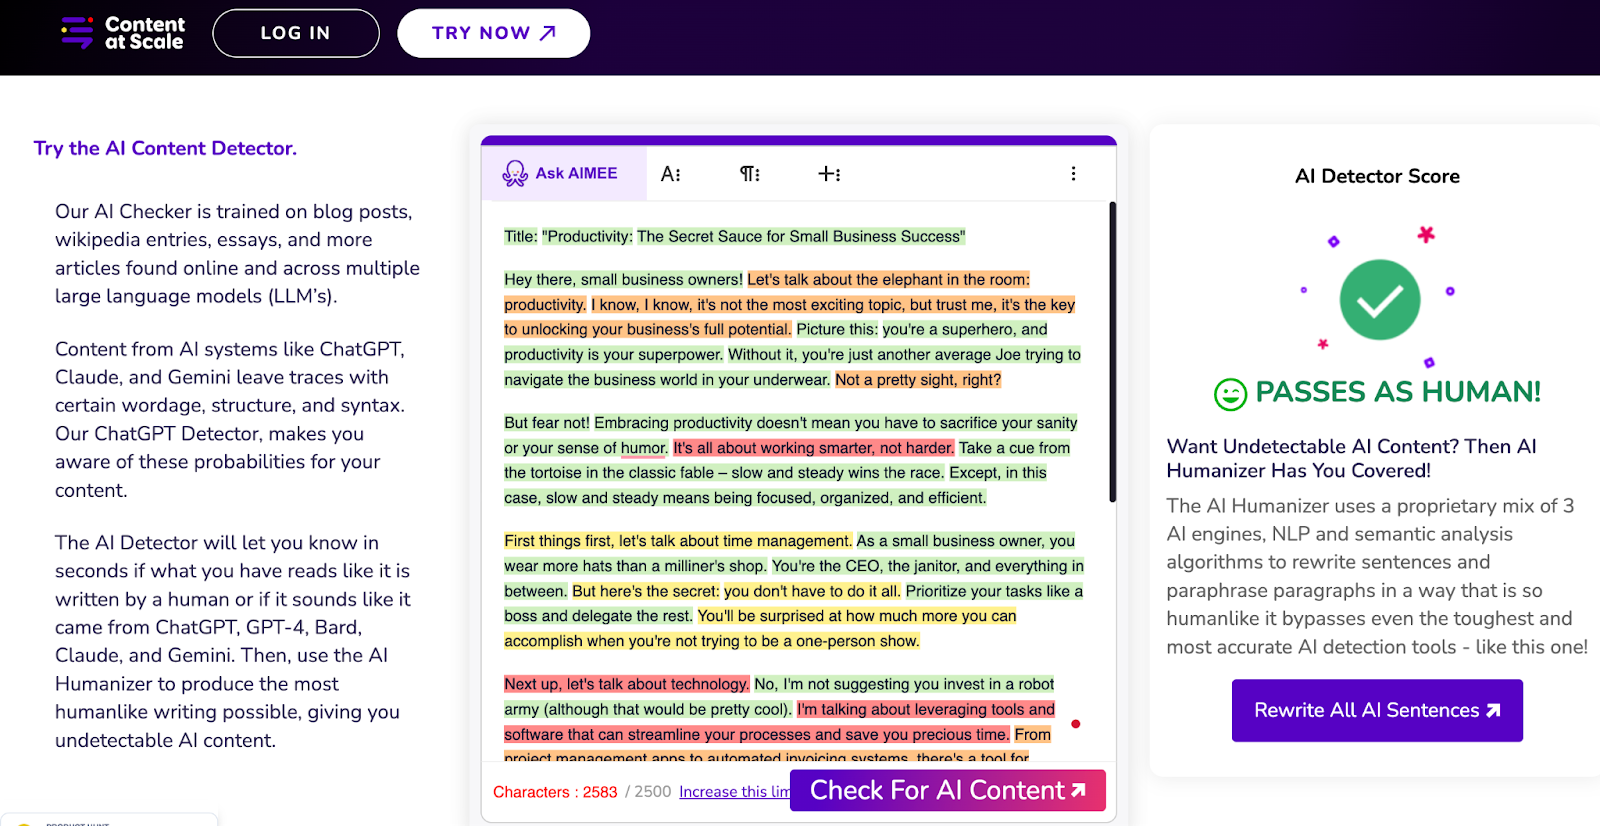Click the Rewrite All AI Sentences button
The height and width of the screenshot is (826, 1600).
(1377, 710)
